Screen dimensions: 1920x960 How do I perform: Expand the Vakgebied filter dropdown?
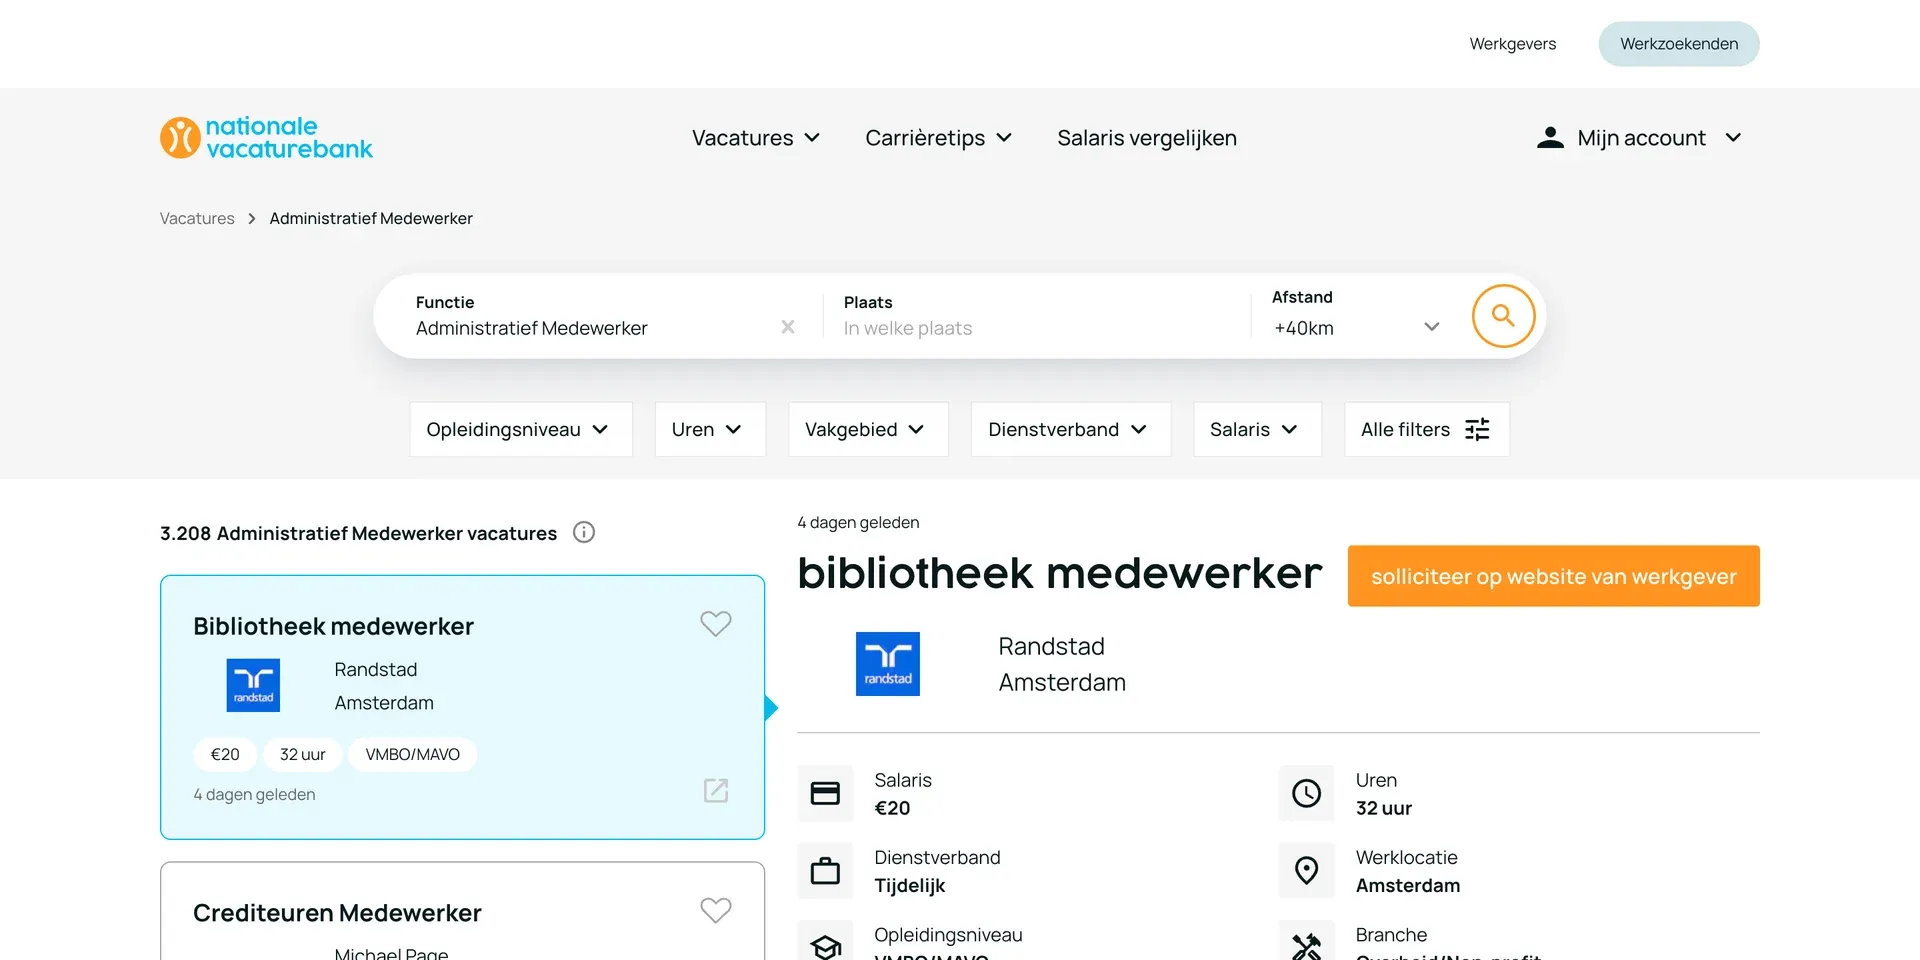point(868,430)
